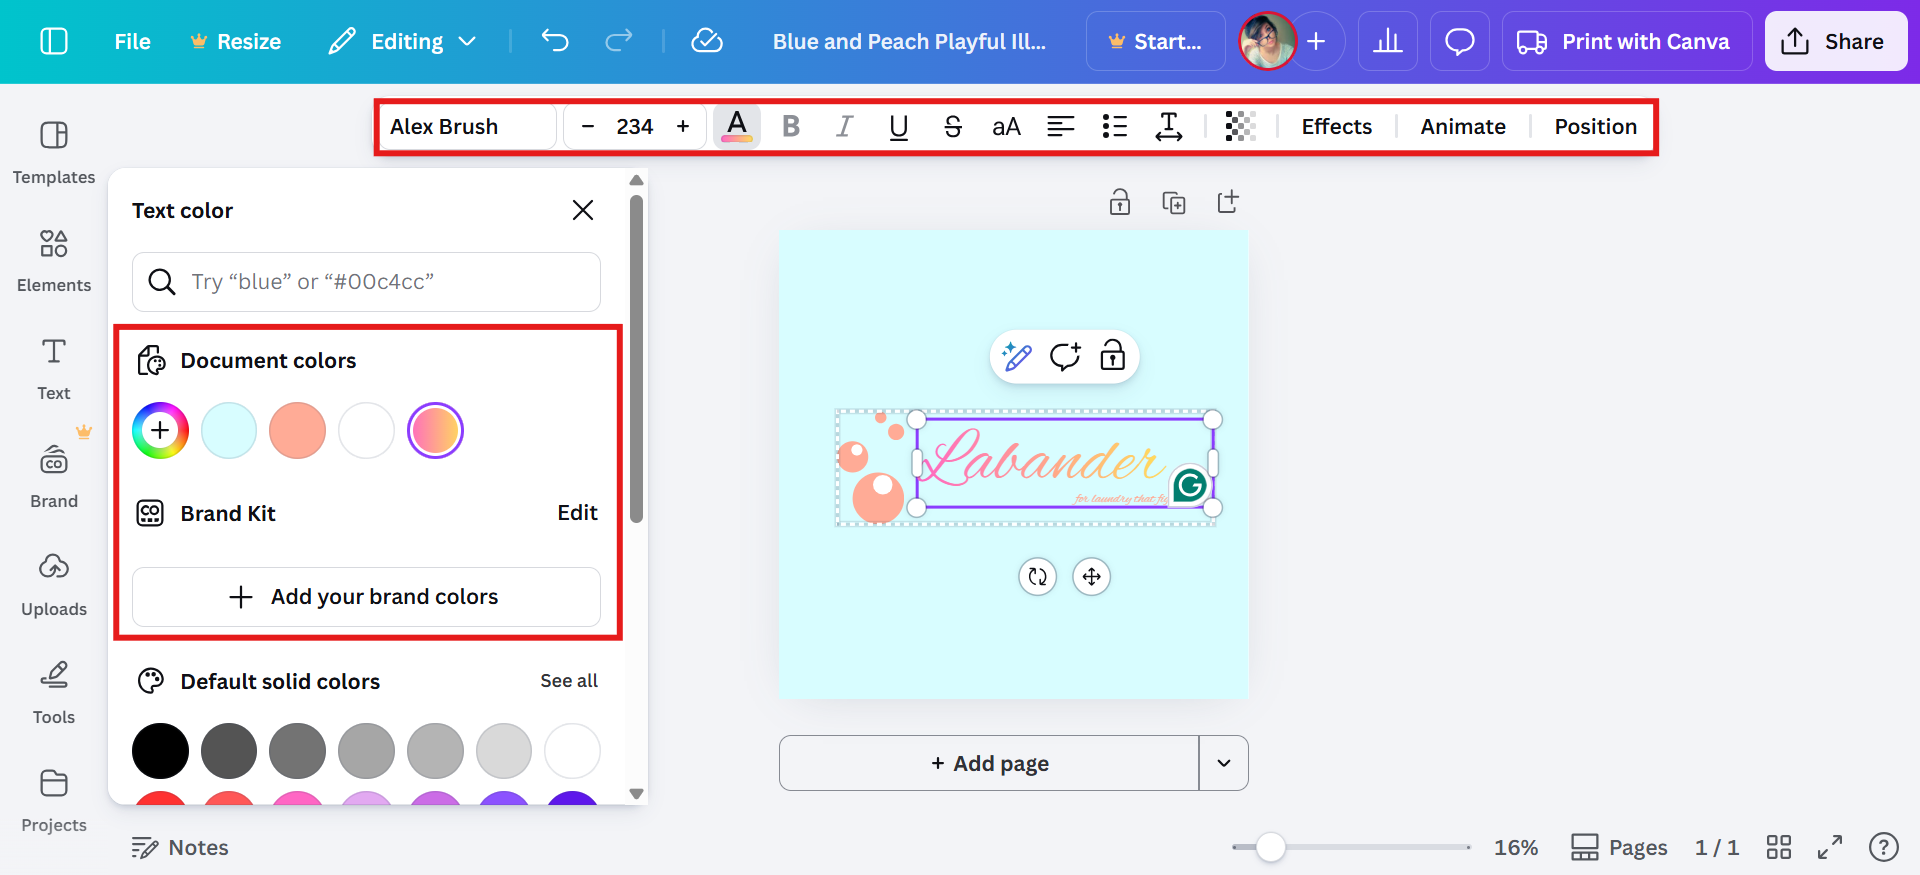This screenshot has width=1920, height=875.
Task: Toggle italic formatting
Action: coord(845,127)
